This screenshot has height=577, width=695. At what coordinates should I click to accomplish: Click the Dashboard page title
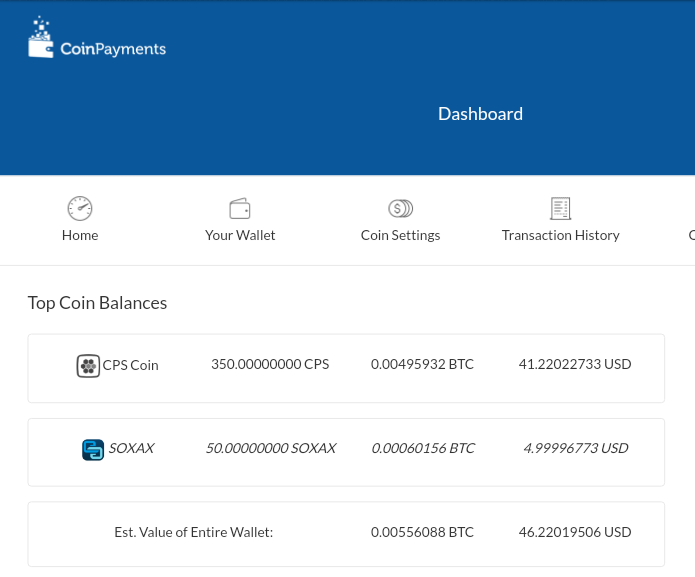tap(480, 114)
